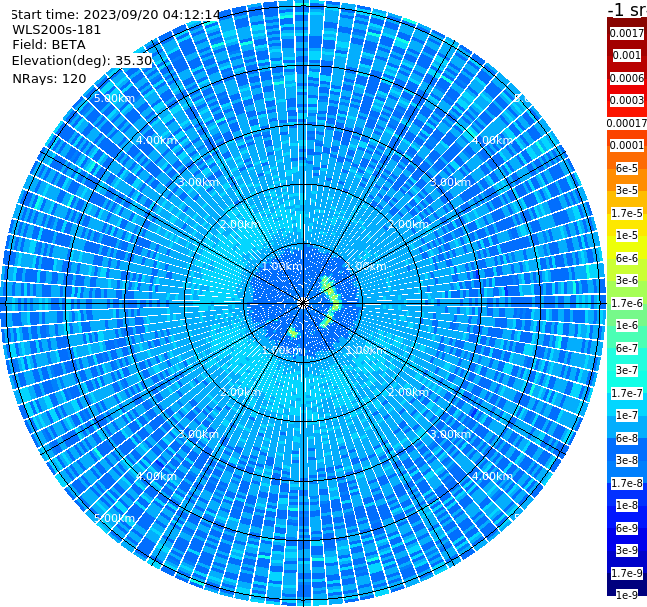Click the 1e-8 colorbar label
The width and height of the screenshot is (647, 607).
(x=627, y=505)
